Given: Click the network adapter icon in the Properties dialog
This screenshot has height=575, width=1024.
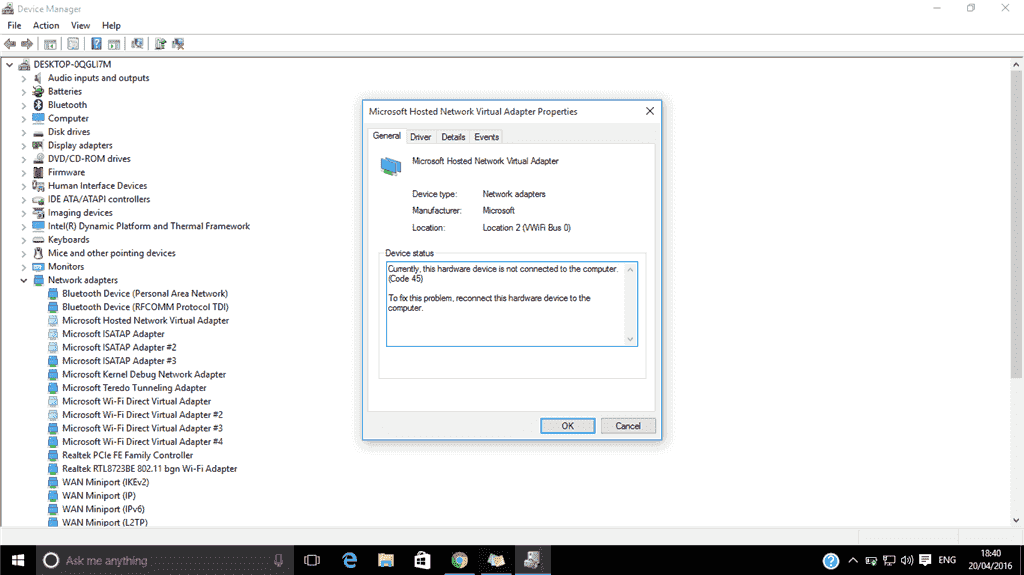Looking at the screenshot, I should 391,166.
